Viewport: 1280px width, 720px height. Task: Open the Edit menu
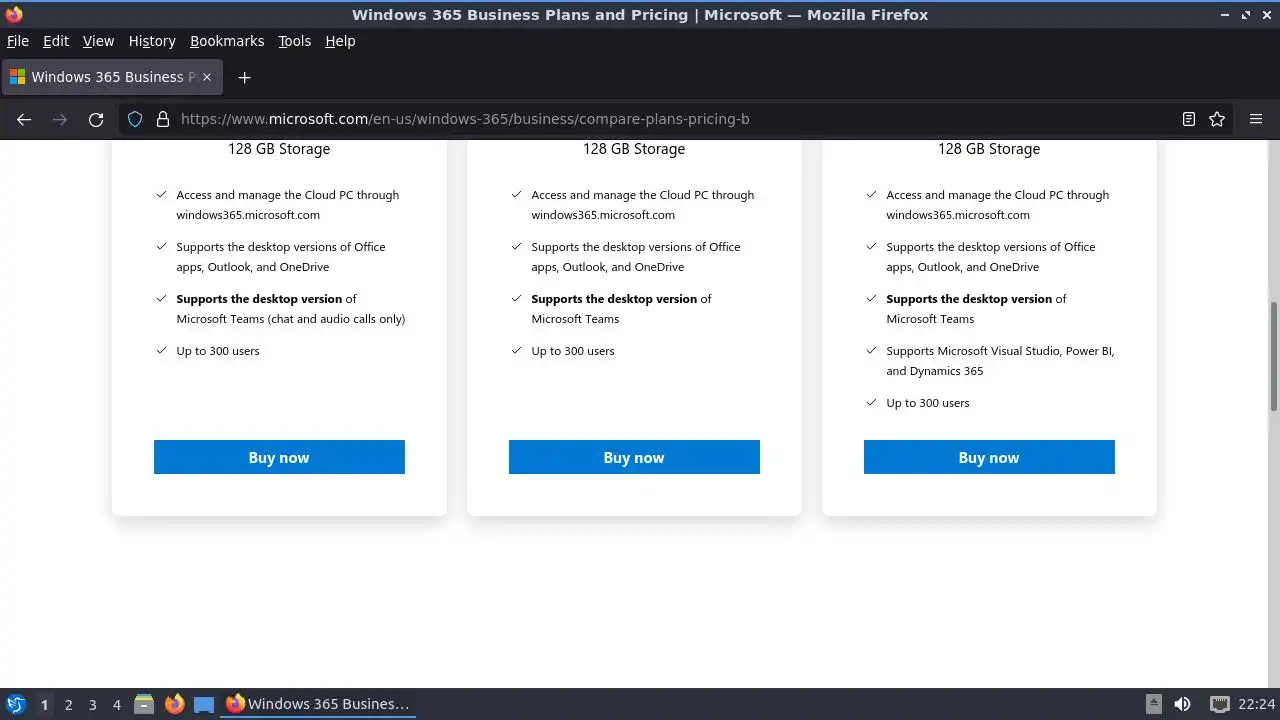coord(56,41)
